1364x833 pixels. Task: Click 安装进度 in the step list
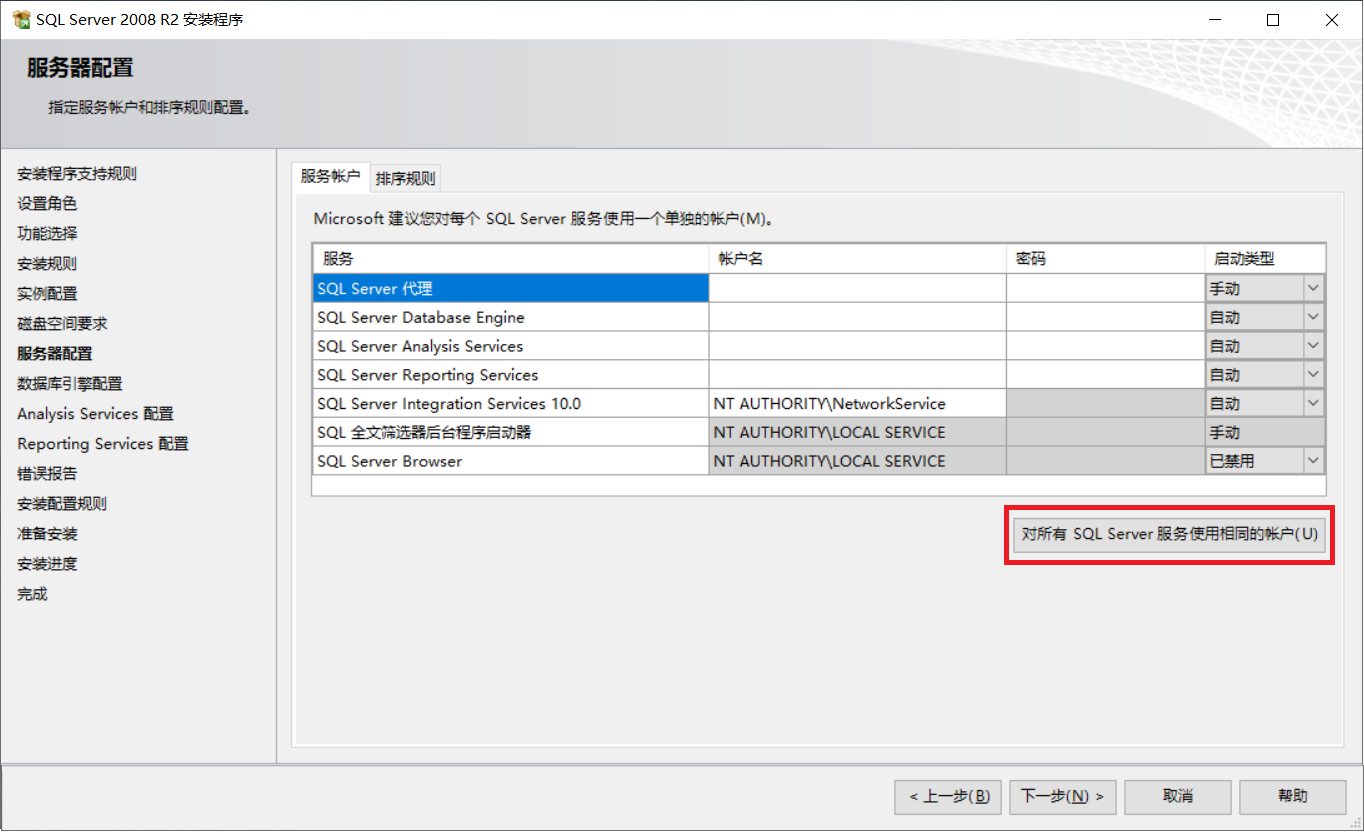(x=47, y=564)
